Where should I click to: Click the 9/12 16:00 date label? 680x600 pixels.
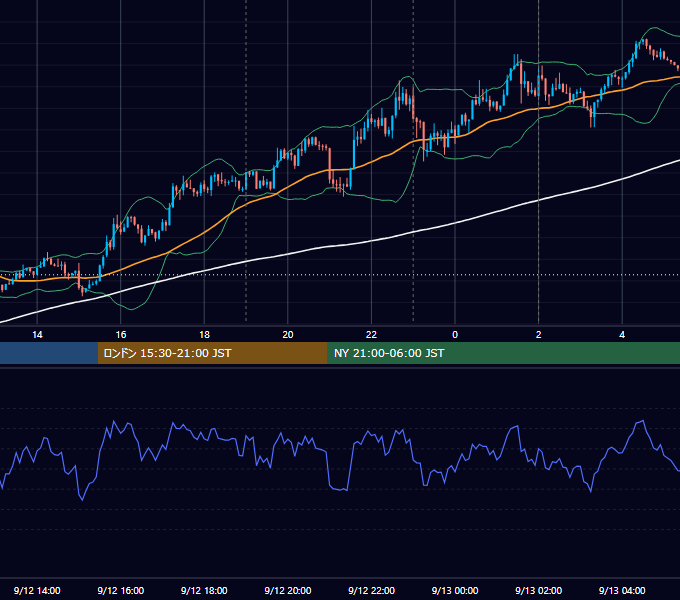pos(121,590)
